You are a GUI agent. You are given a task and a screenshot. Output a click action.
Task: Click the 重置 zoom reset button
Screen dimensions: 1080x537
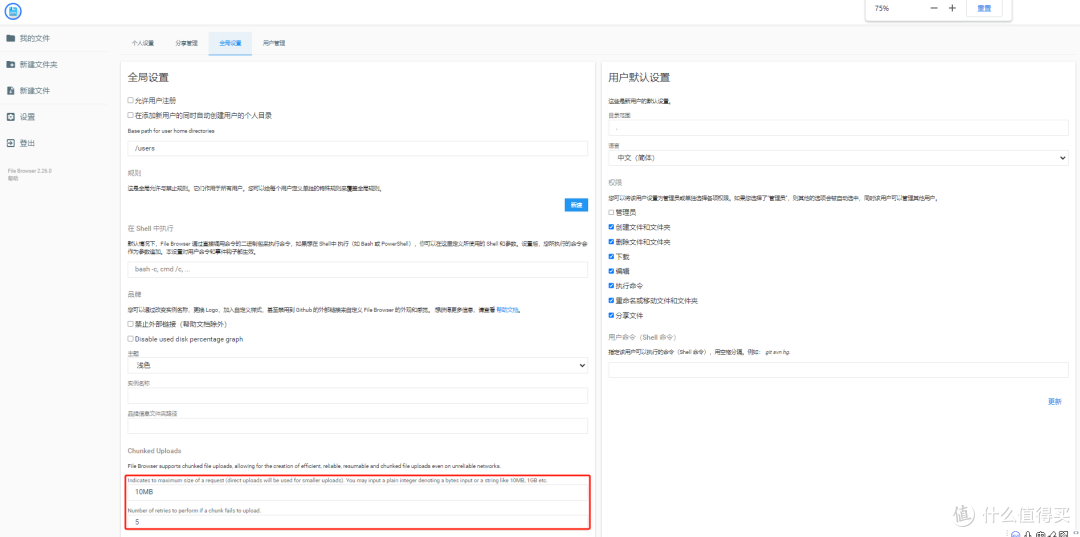[x=984, y=8]
